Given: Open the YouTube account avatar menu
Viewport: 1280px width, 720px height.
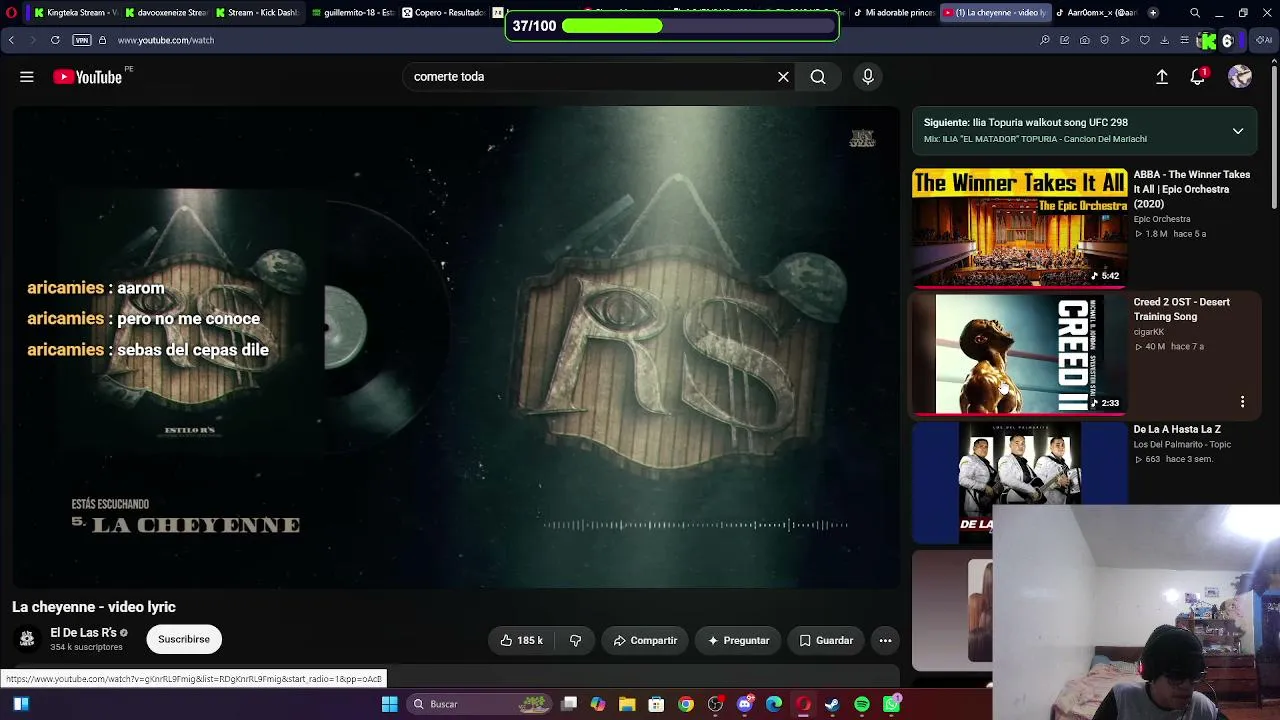Looking at the screenshot, I should 1240,77.
